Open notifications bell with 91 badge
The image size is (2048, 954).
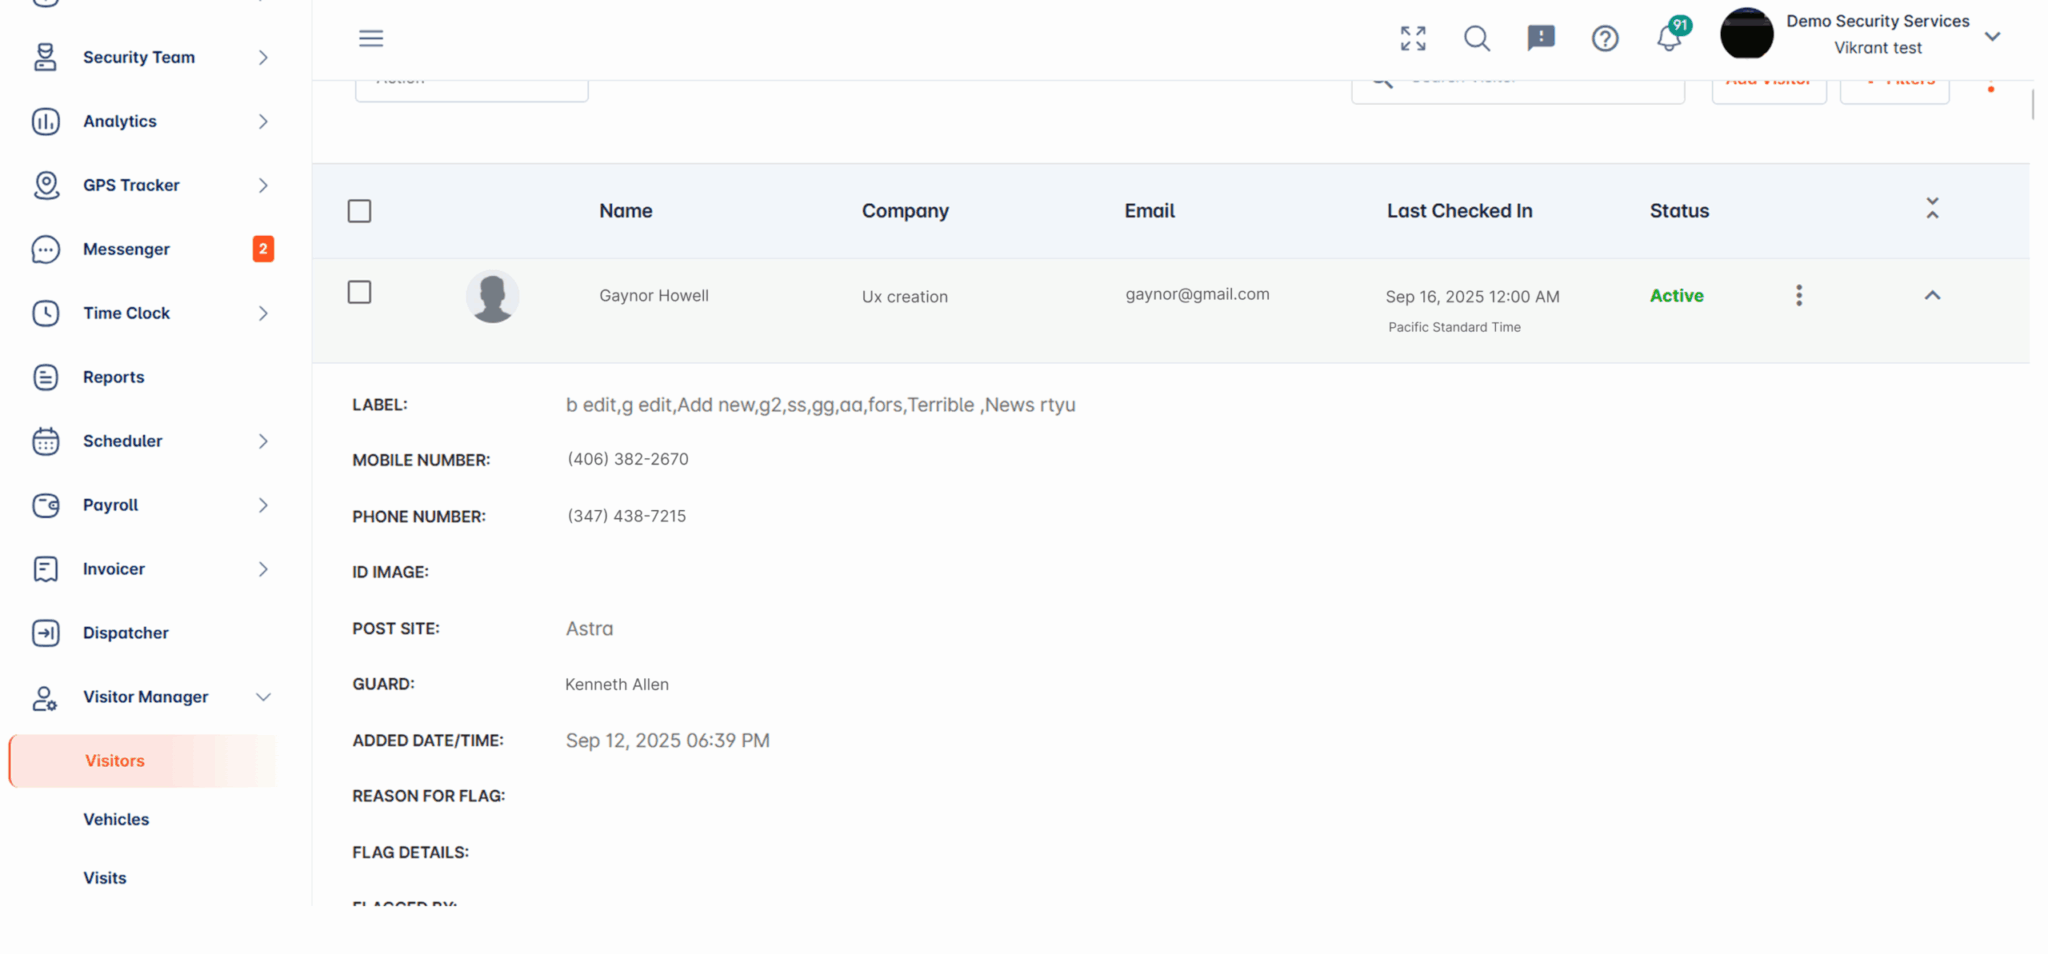click(1669, 38)
